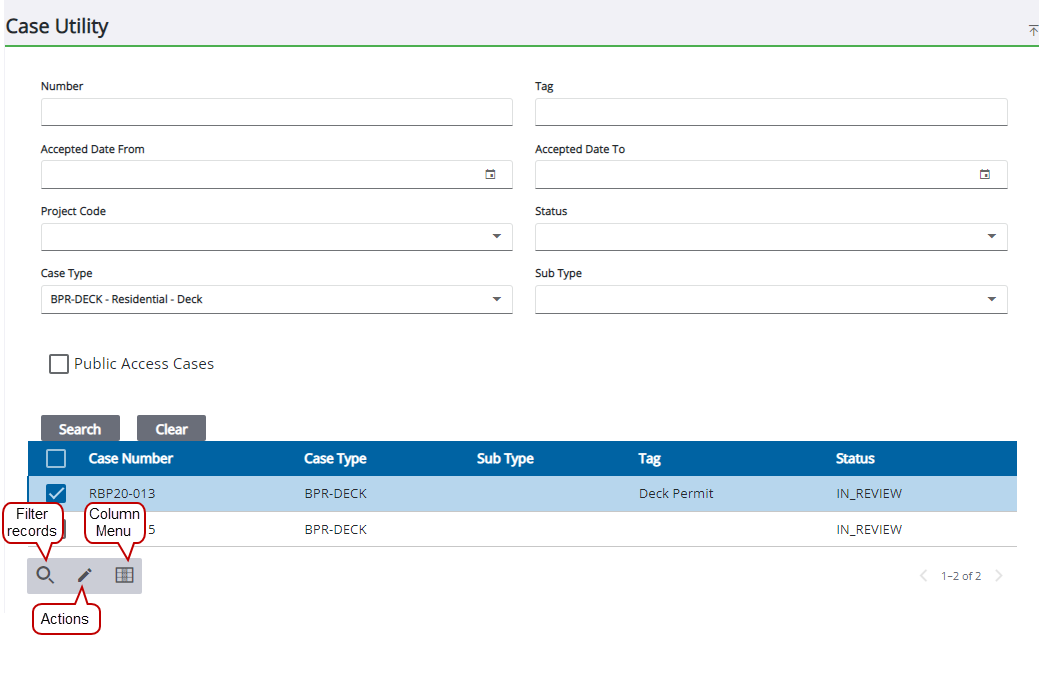Click the Deck Permit tag cell

pos(676,494)
